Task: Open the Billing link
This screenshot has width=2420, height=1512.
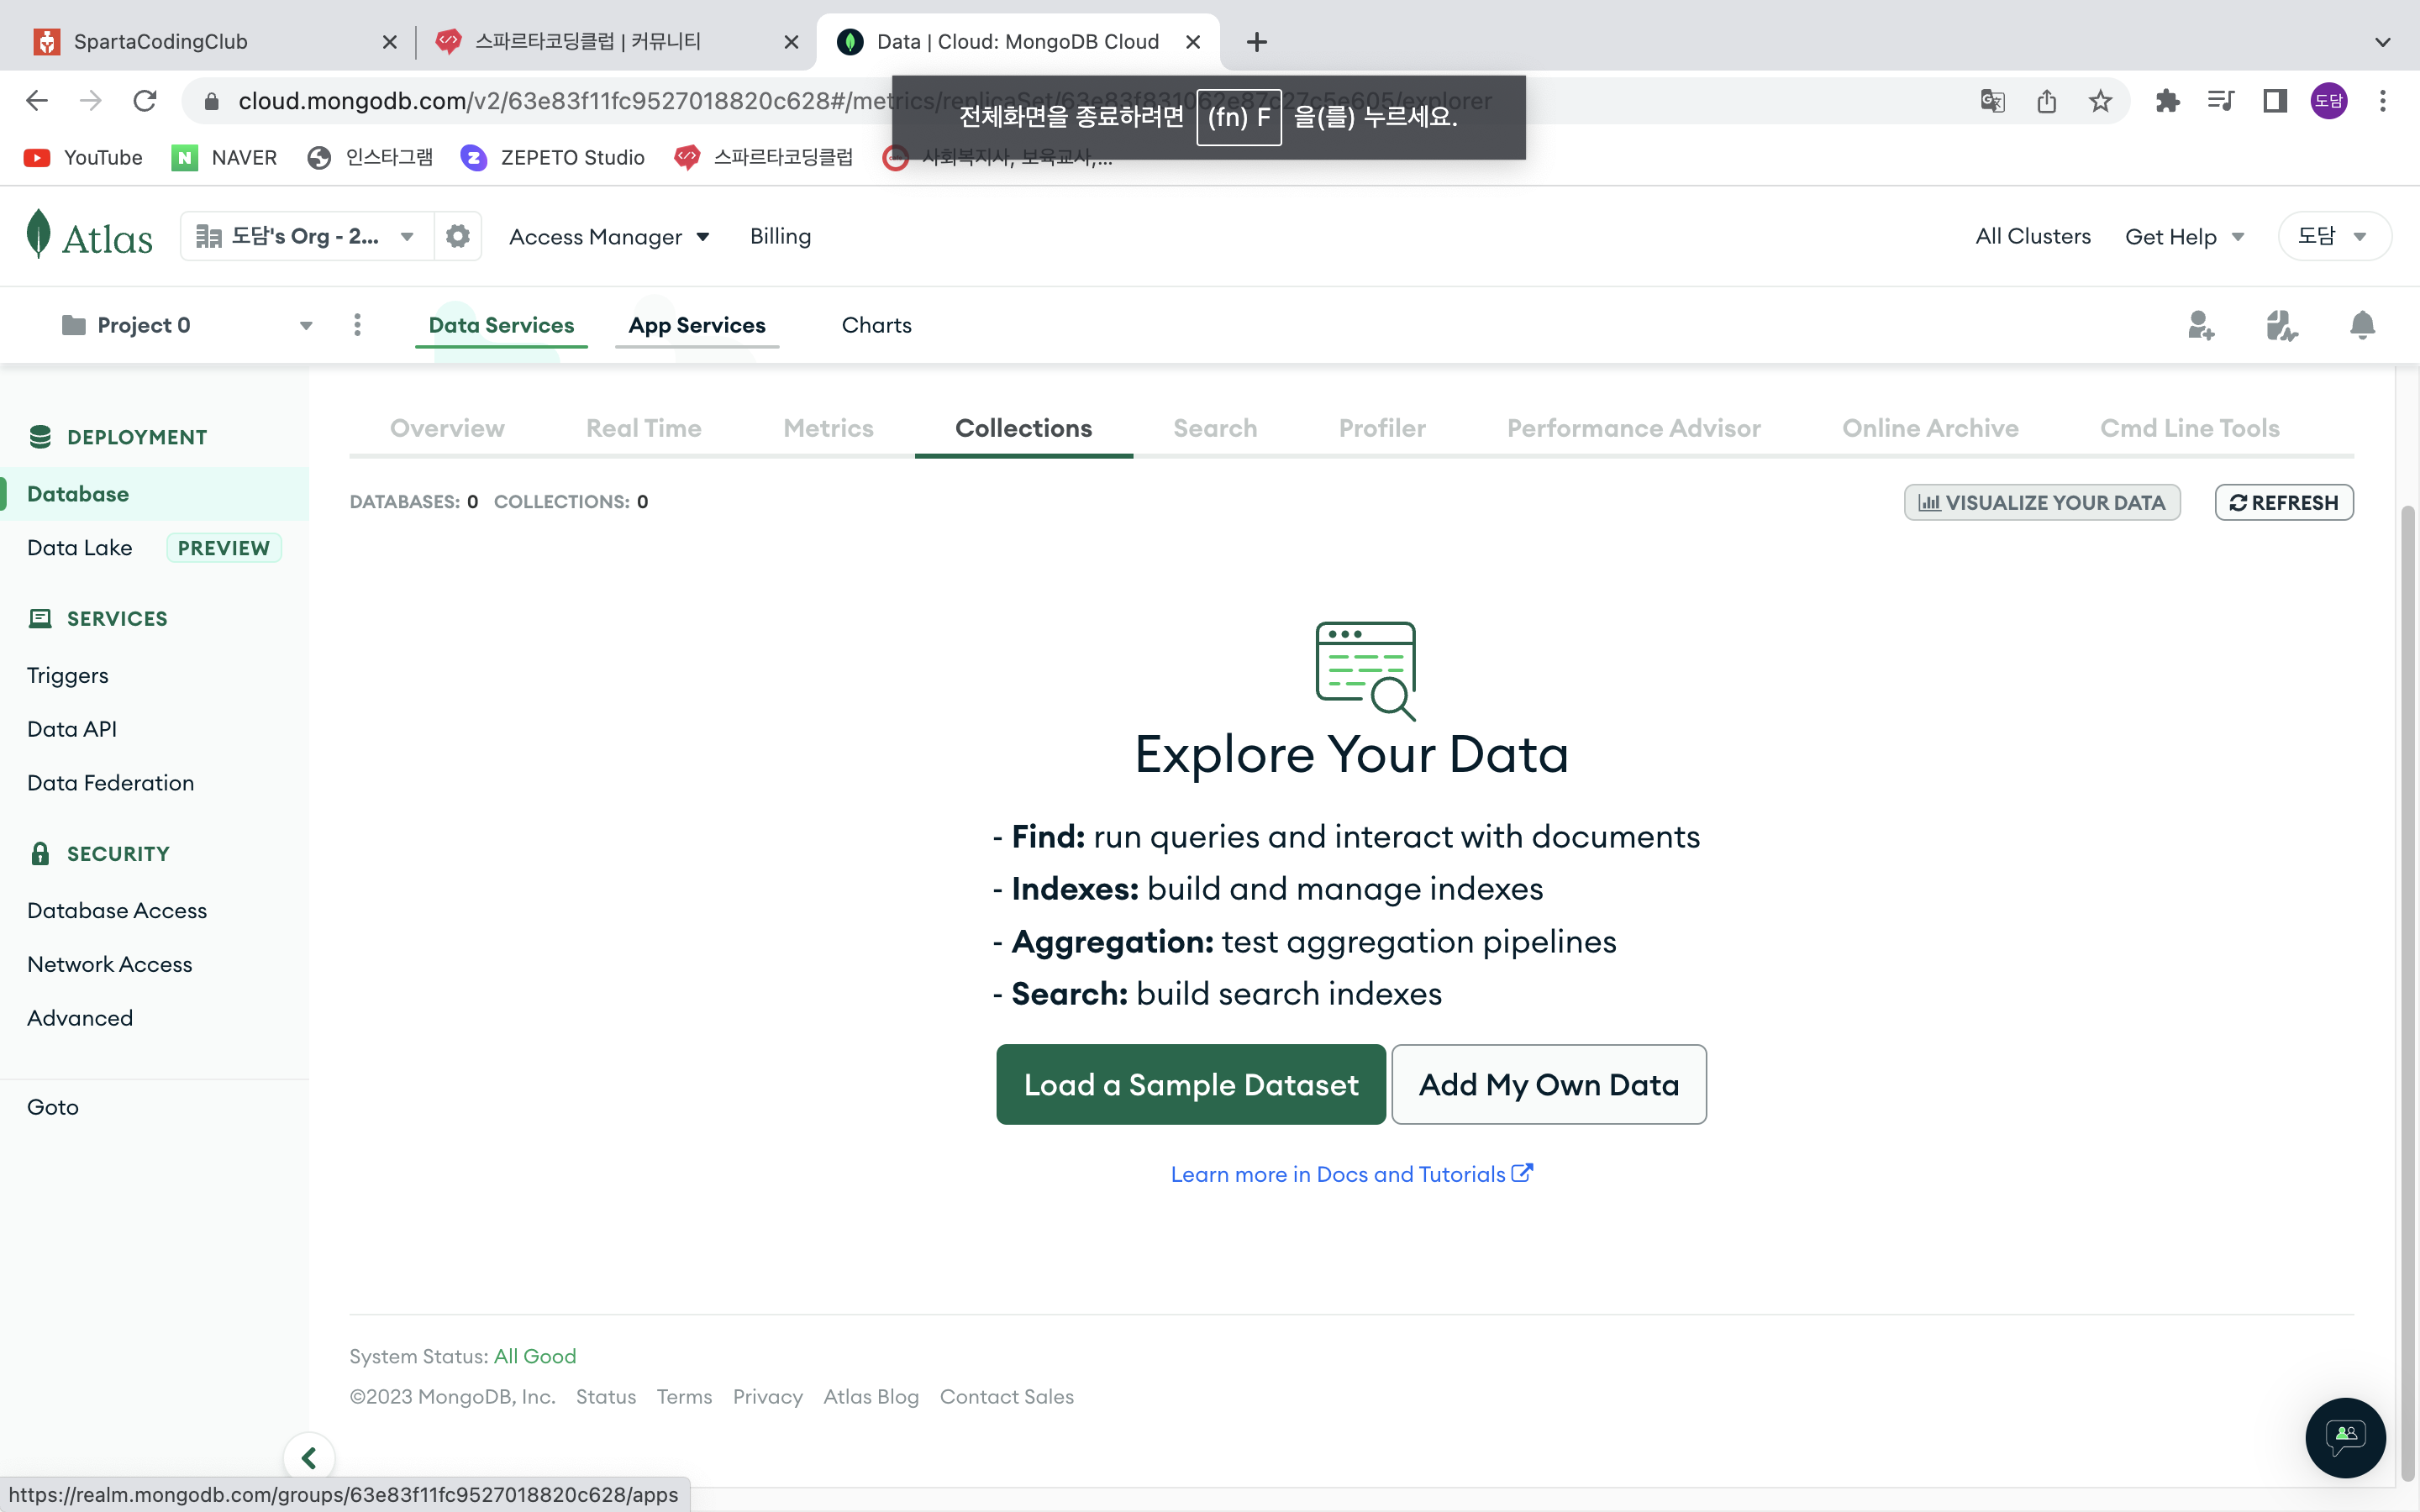Action: (780, 236)
